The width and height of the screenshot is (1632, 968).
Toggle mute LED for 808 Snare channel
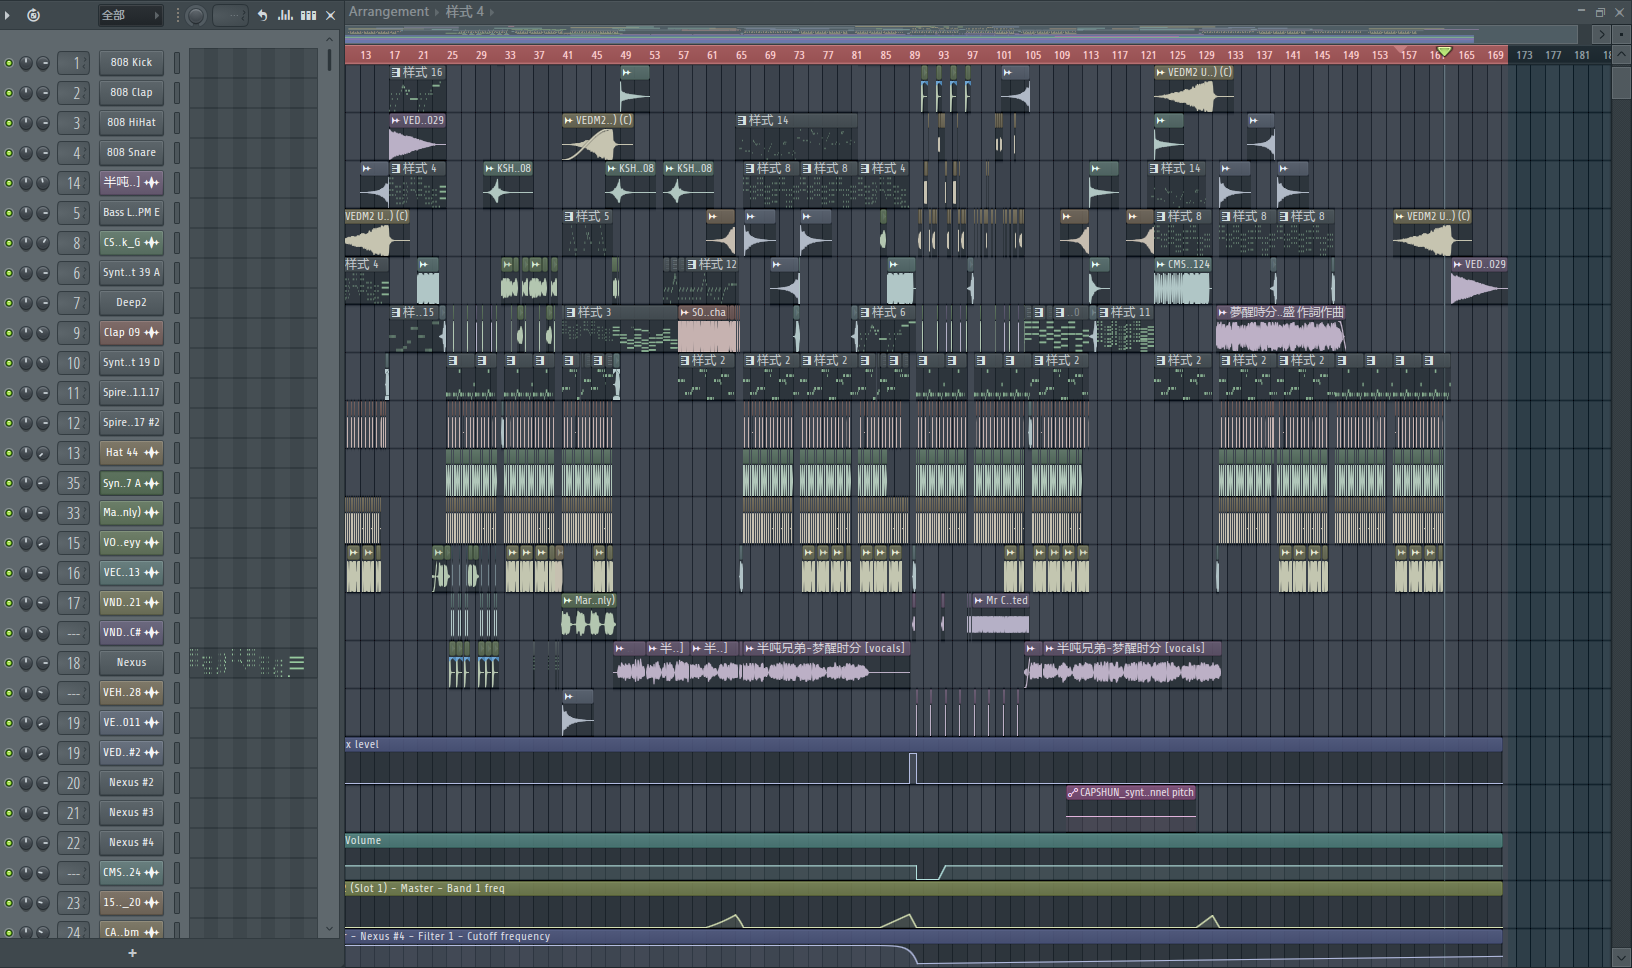(x=10, y=153)
